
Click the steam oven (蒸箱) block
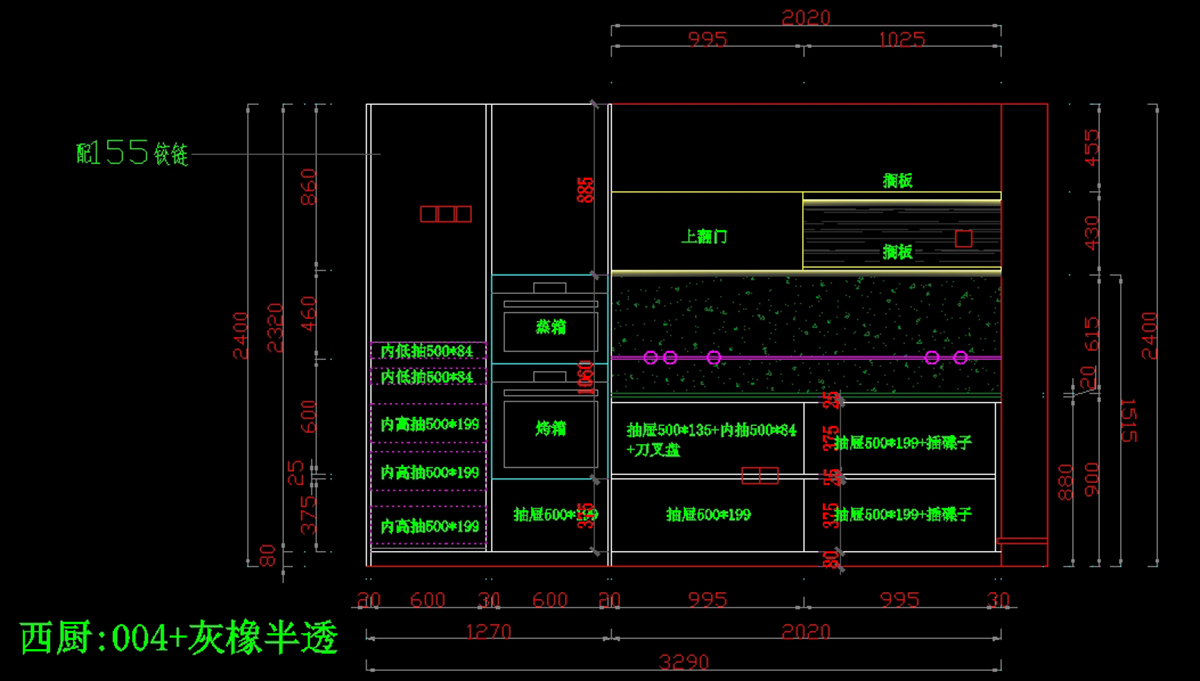(x=550, y=327)
